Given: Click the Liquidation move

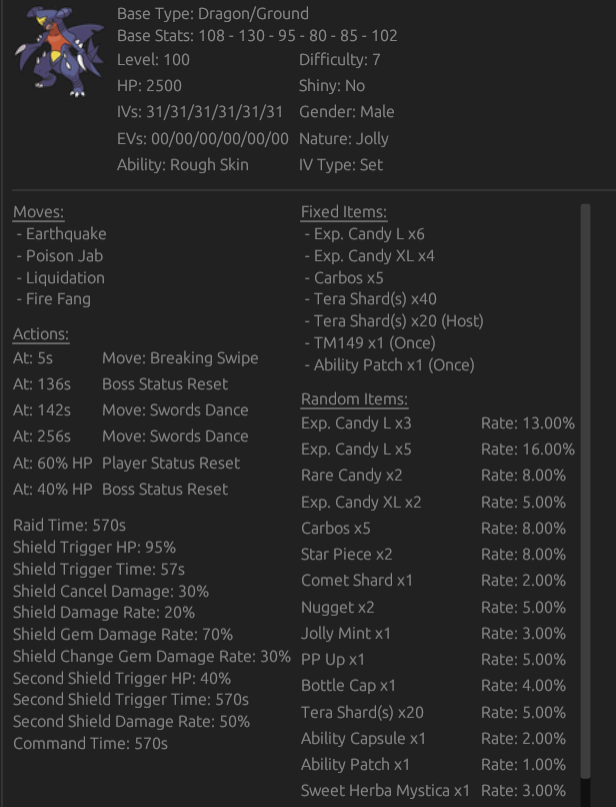Looking at the screenshot, I should (x=60, y=278).
